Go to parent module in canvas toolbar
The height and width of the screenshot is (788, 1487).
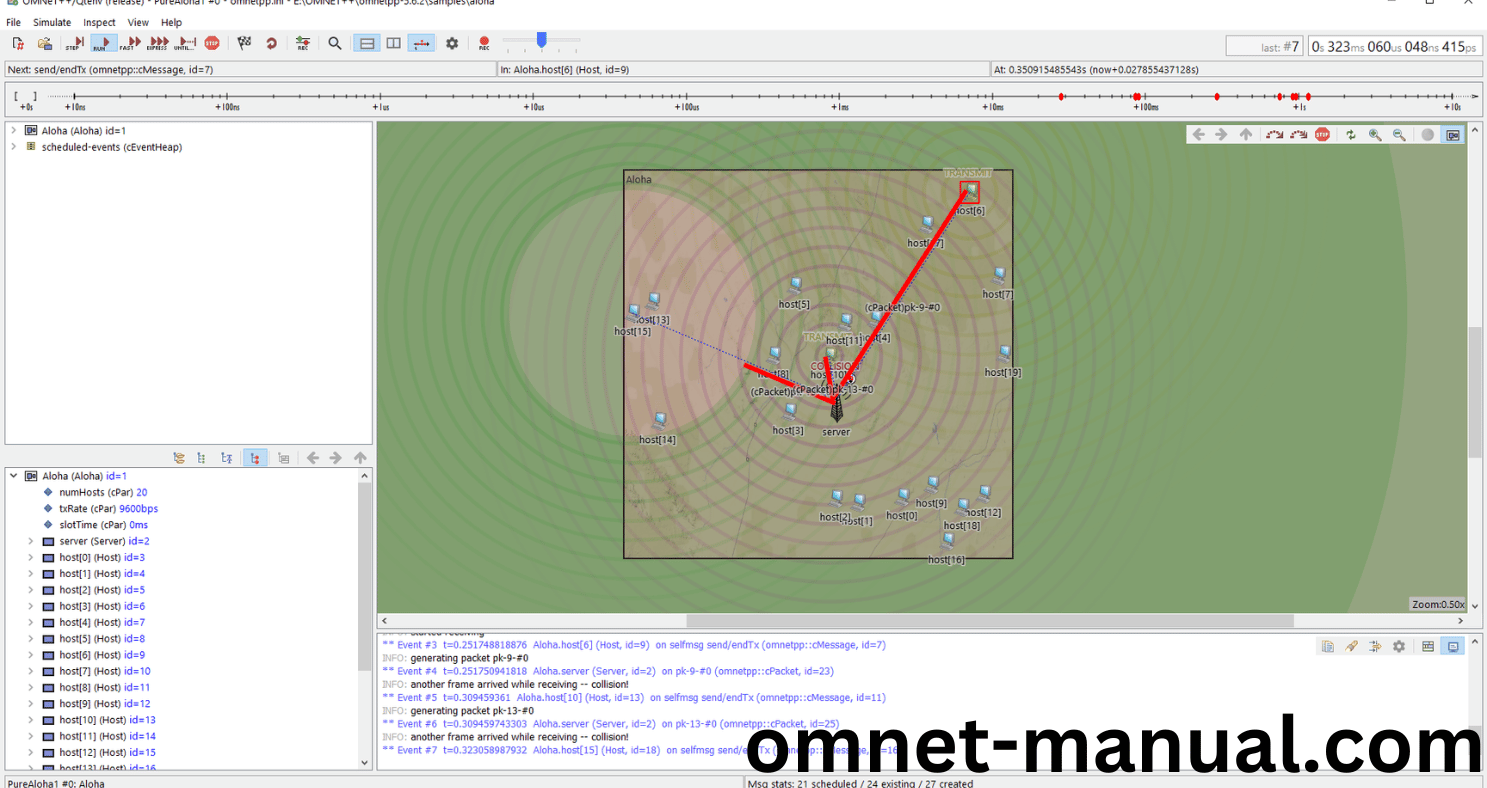pos(1245,134)
